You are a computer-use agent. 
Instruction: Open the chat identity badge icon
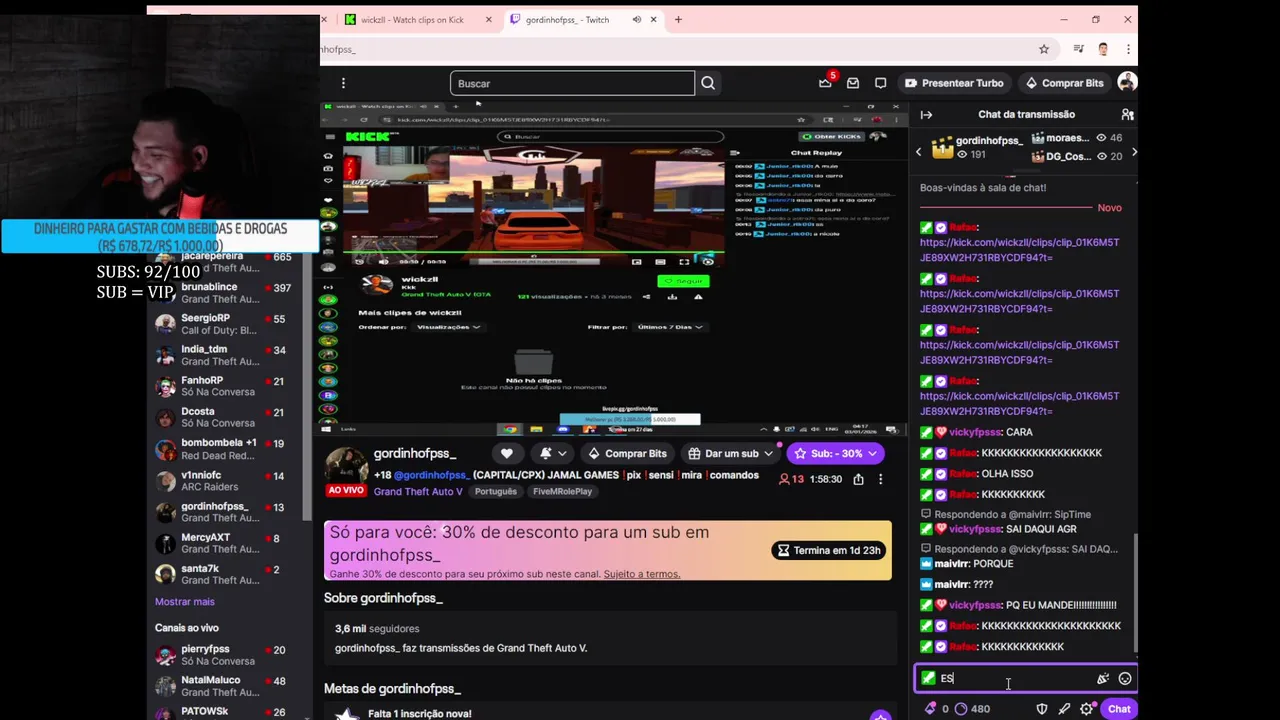(929, 678)
